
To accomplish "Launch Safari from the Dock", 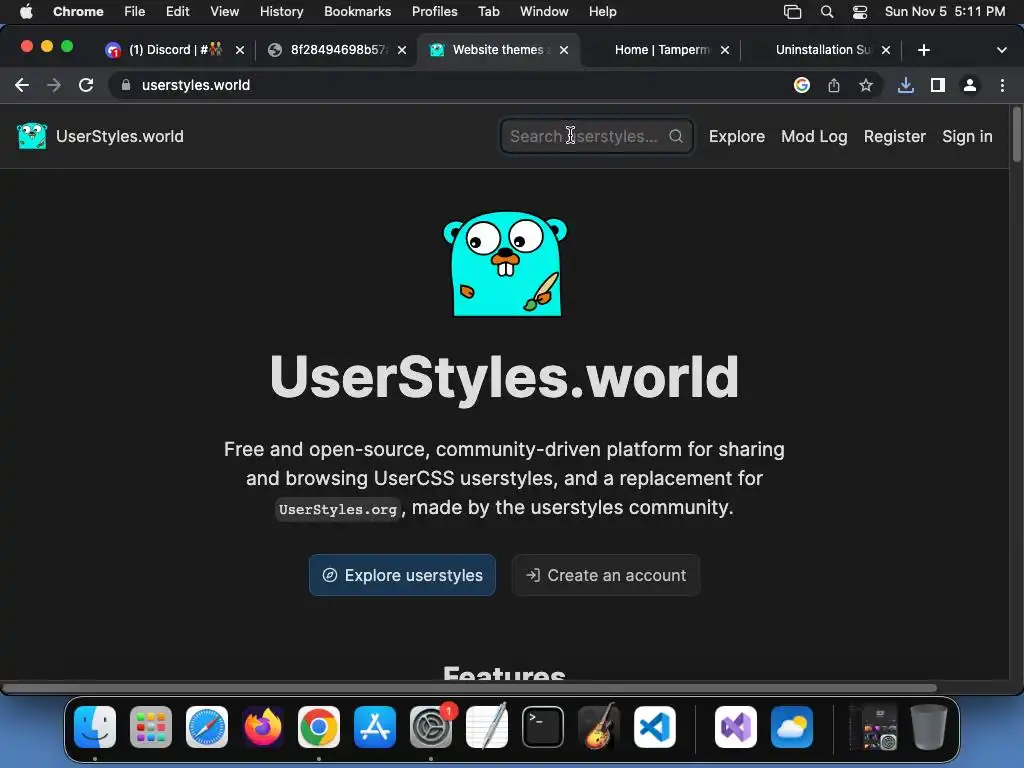I will click(207, 727).
